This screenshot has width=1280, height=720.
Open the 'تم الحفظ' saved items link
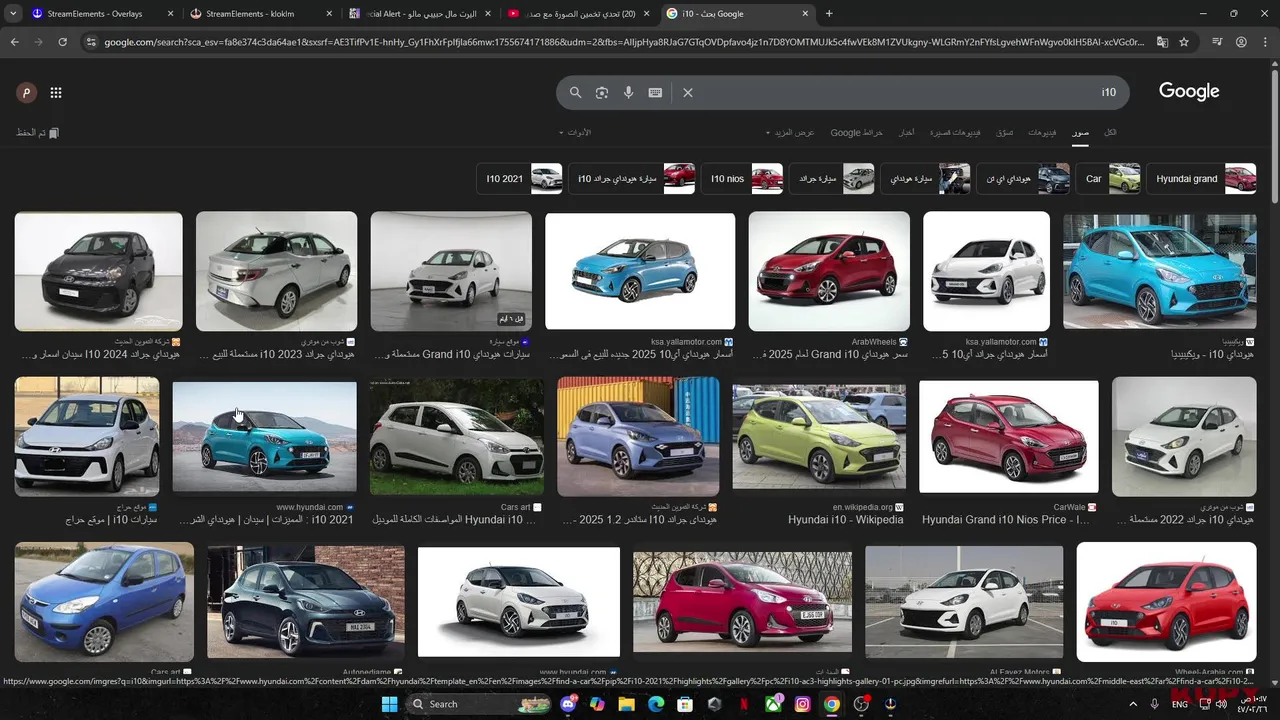(38, 132)
